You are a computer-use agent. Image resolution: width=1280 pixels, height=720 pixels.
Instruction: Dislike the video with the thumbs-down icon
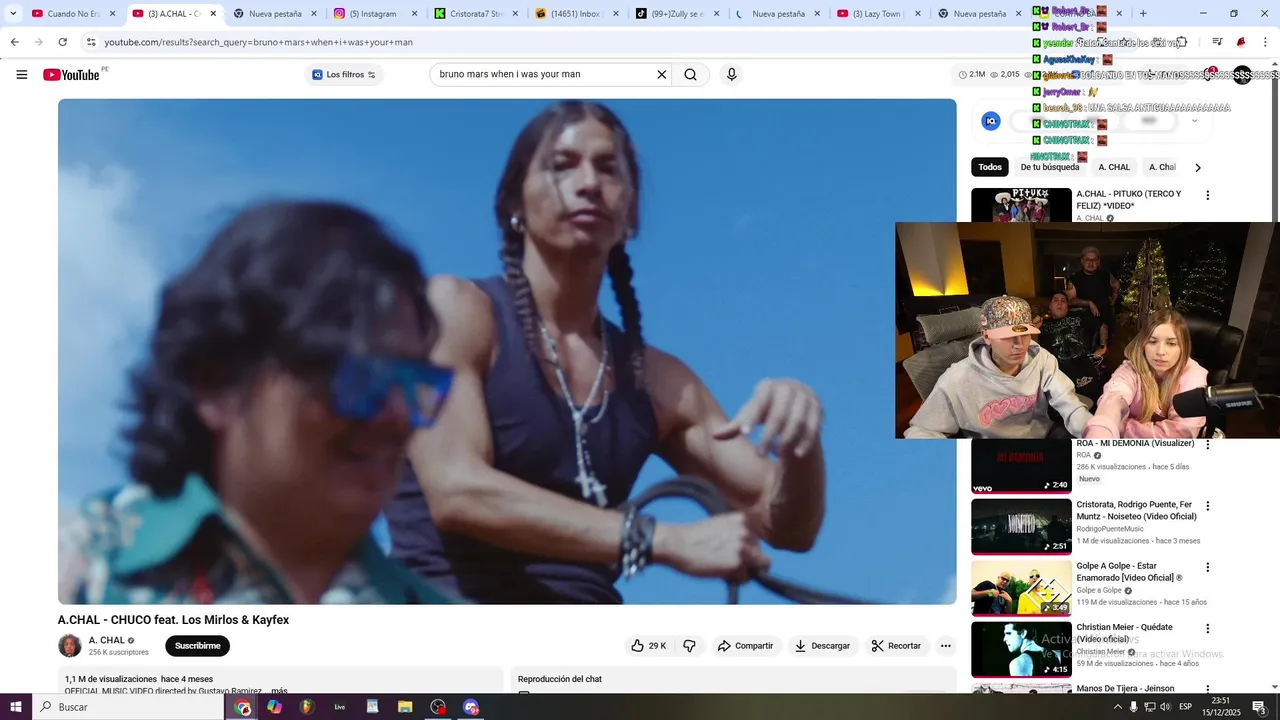point(690,646)
